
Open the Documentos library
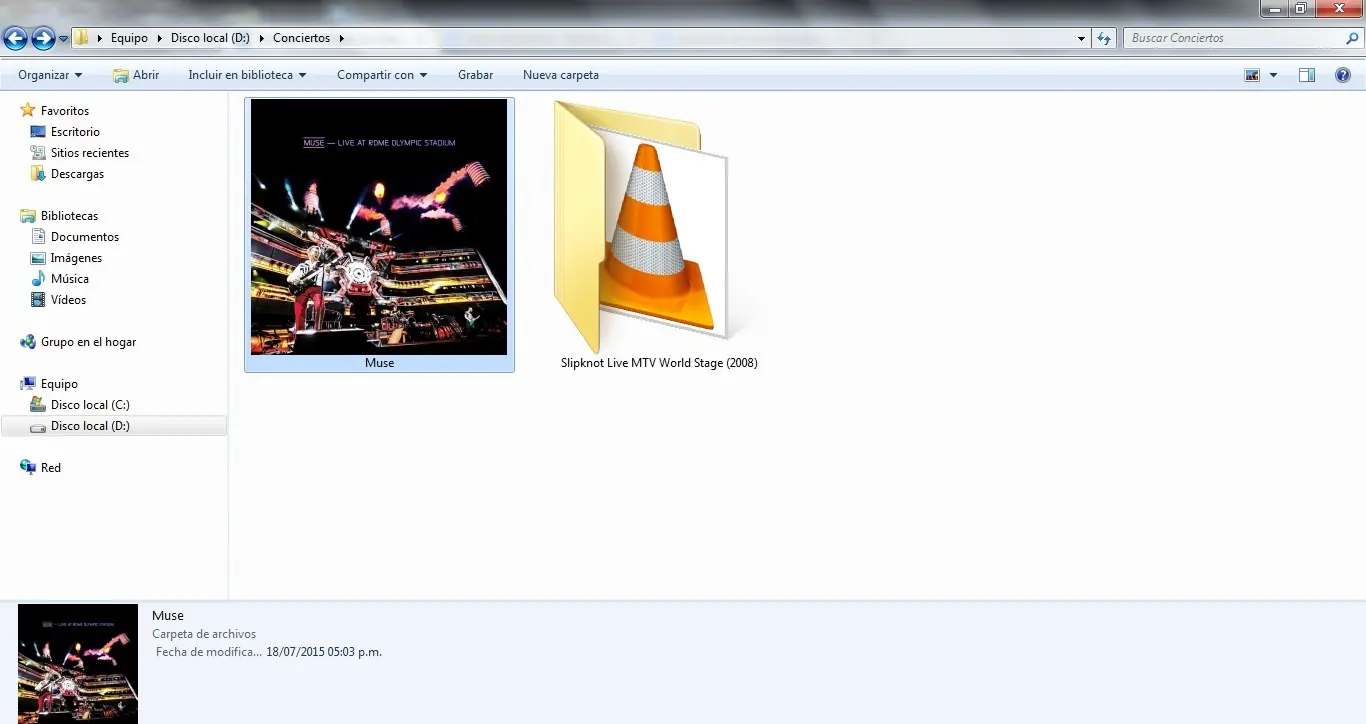(85, 237)
